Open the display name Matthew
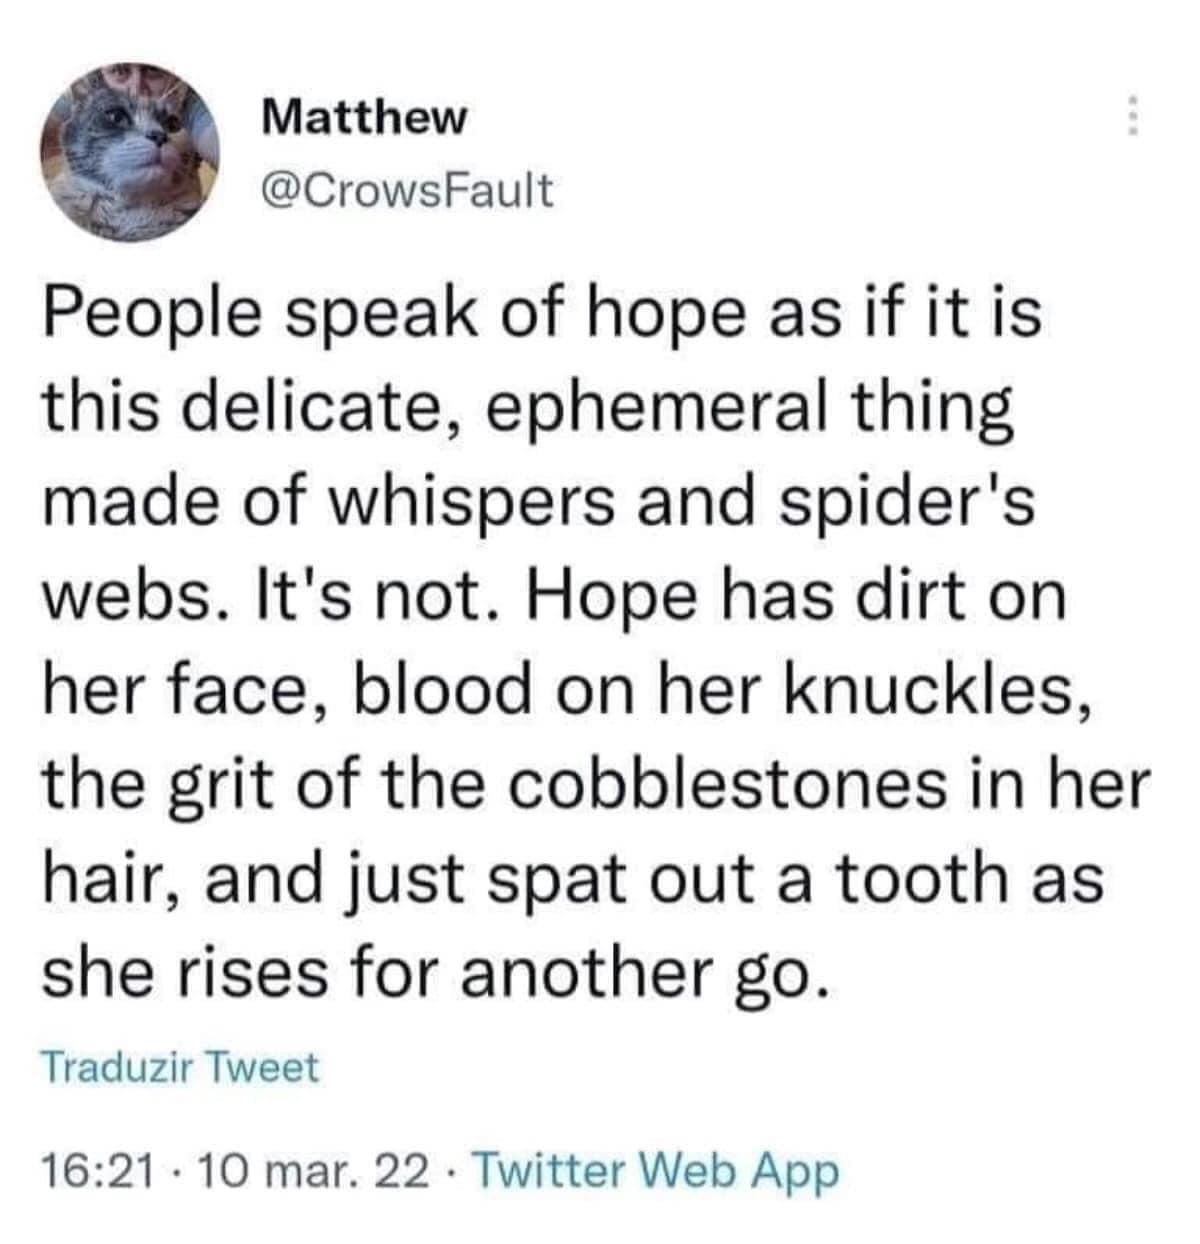This screenshot has height=1244, width=1200. [x=364, y=118]
